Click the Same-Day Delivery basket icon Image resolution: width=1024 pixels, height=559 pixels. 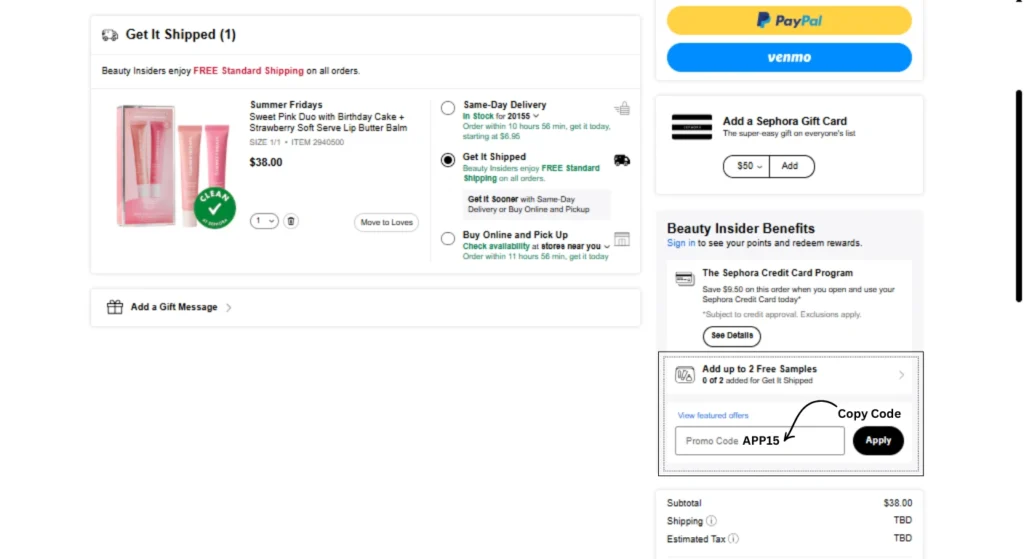point(622,108)
